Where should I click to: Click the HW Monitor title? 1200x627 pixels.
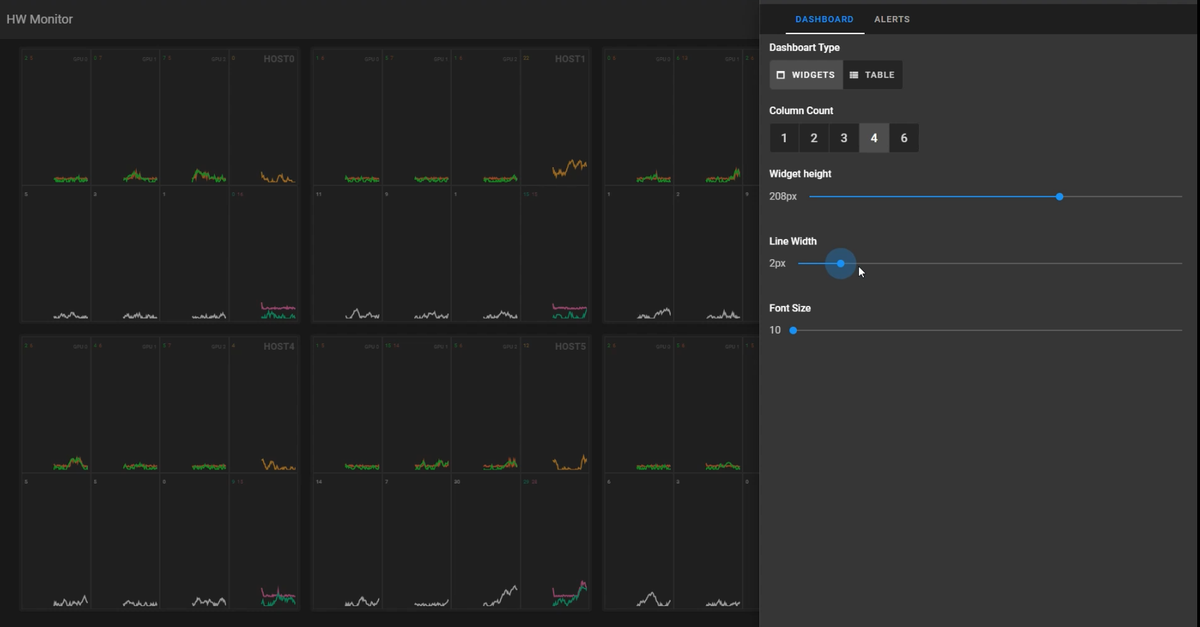(39, 19)
